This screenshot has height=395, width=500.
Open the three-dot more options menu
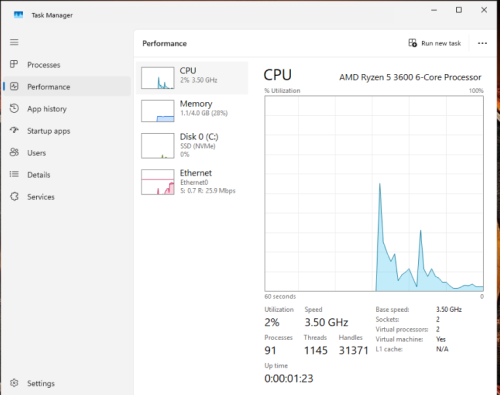(482, 43)
